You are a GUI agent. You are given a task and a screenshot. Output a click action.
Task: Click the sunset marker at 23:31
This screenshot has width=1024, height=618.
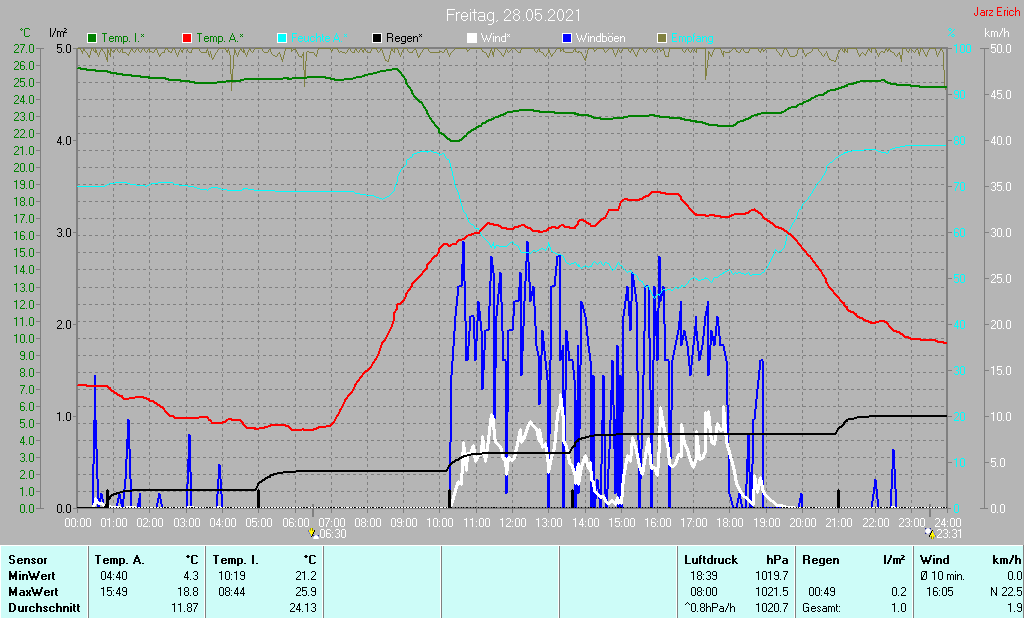click(932, 534)
